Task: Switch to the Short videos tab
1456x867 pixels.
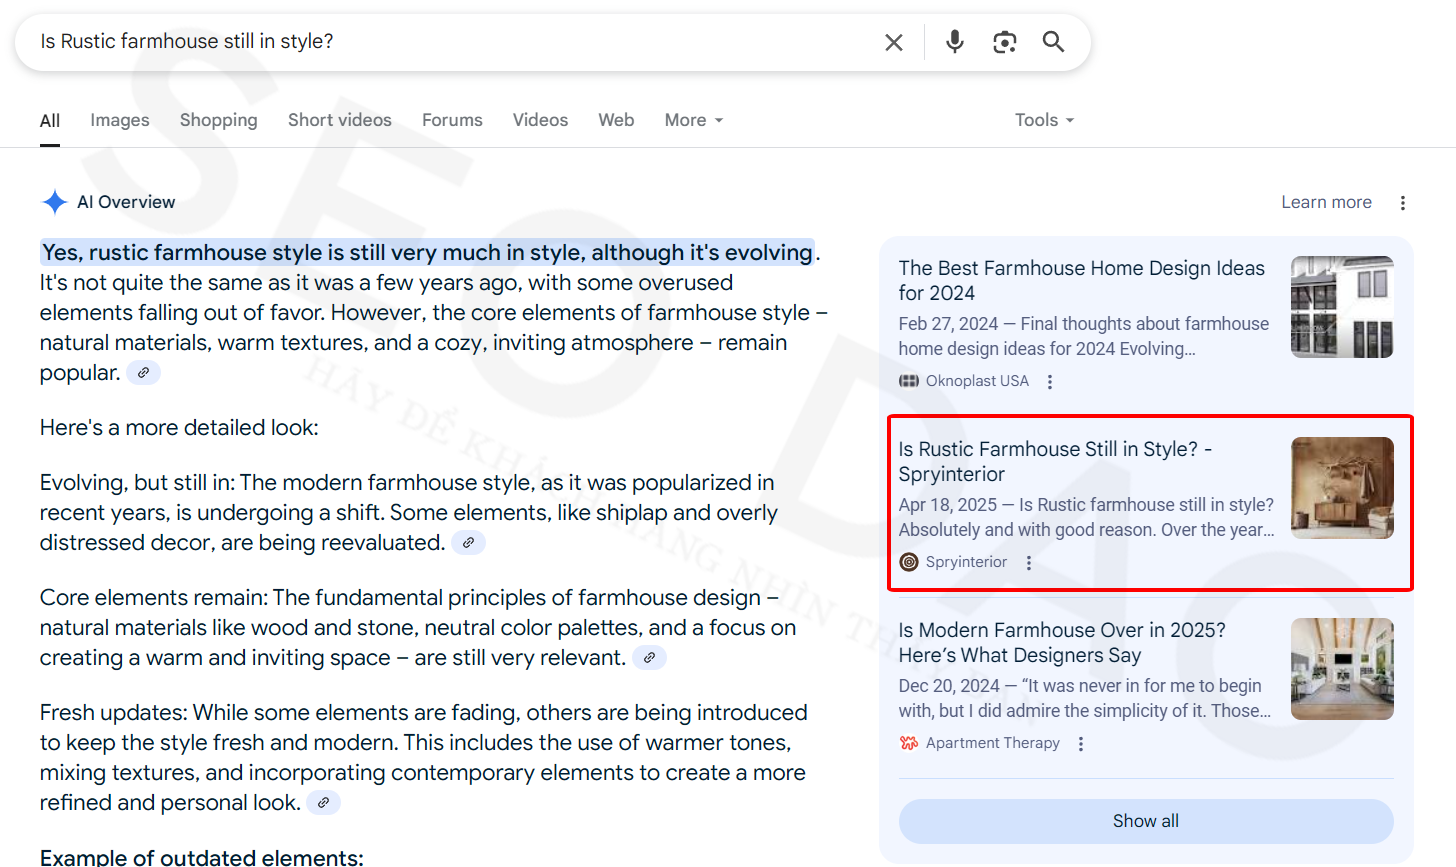Action: [x=339, y=120]
